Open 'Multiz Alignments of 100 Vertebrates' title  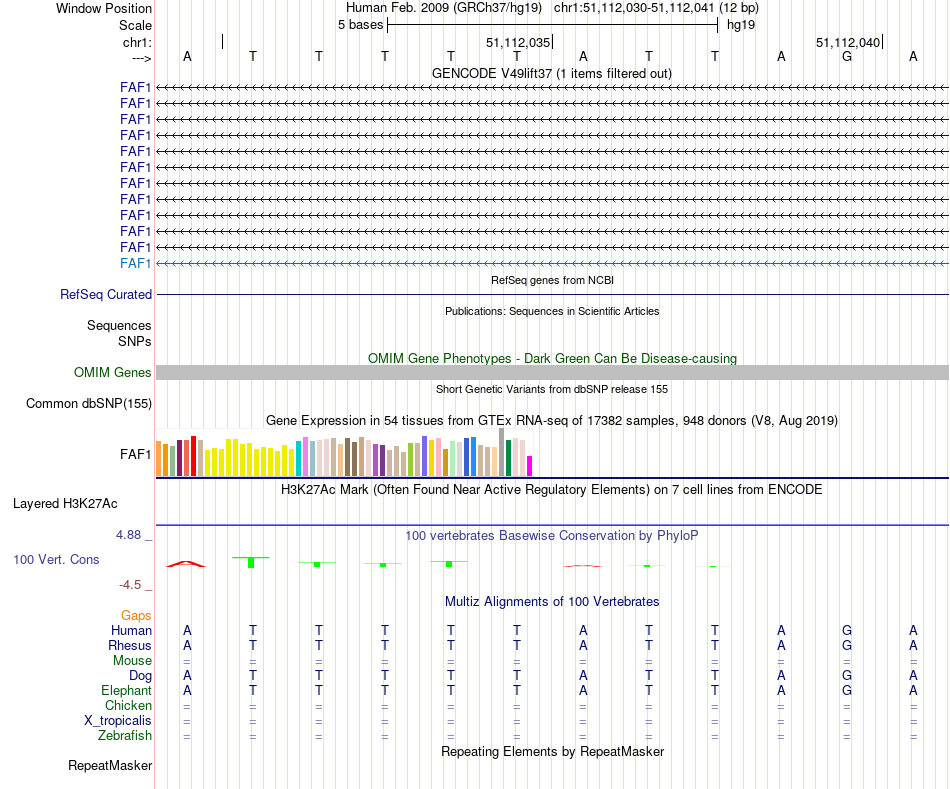[552, 602]
